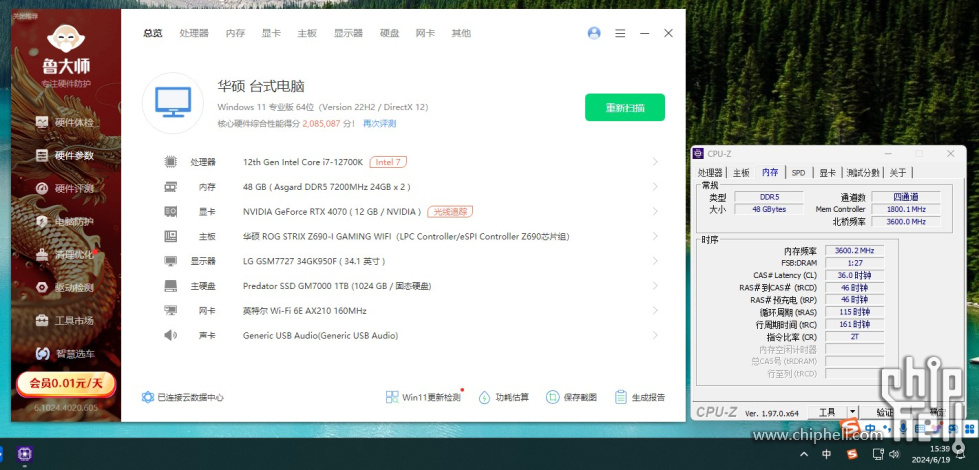Click the Sogou S icon in the tray
Screen dimensions: 979x470
pos(852,454)
